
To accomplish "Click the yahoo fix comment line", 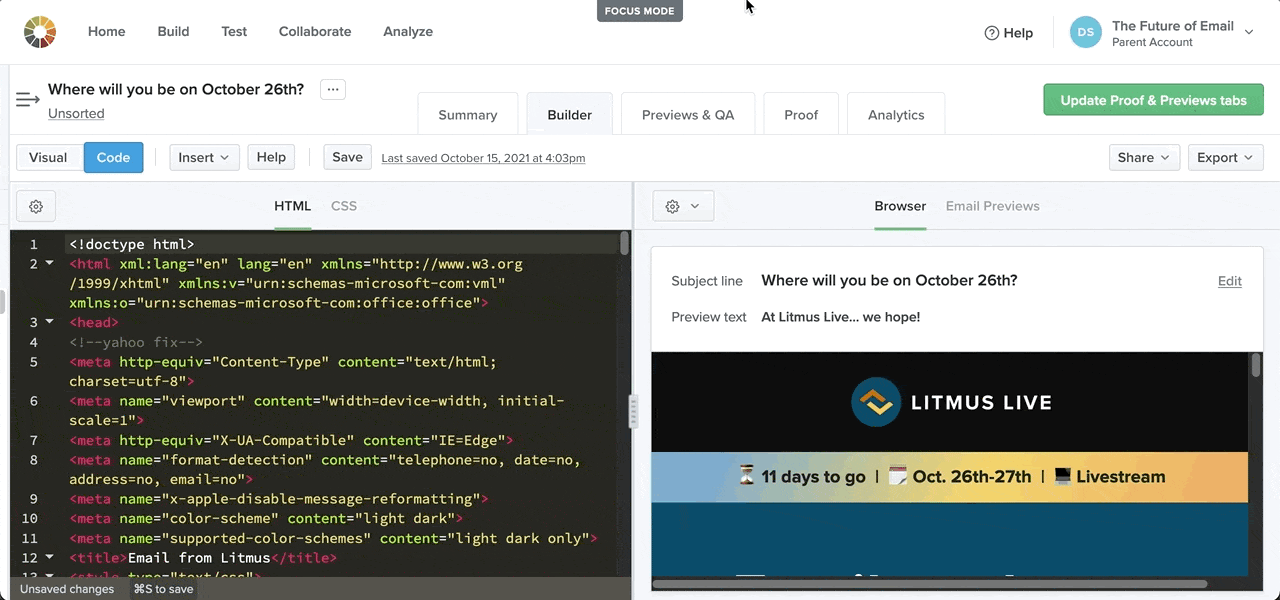I will point(136,342).
